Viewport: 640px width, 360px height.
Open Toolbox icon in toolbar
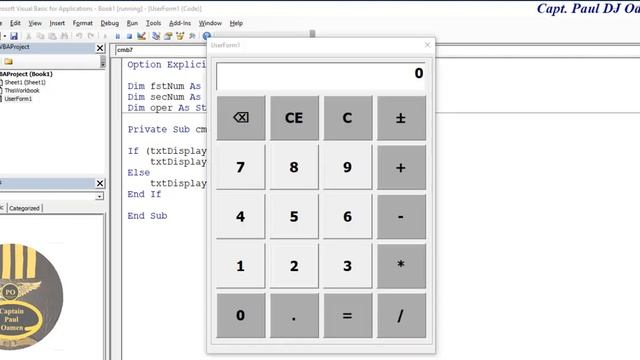(192, 36)
